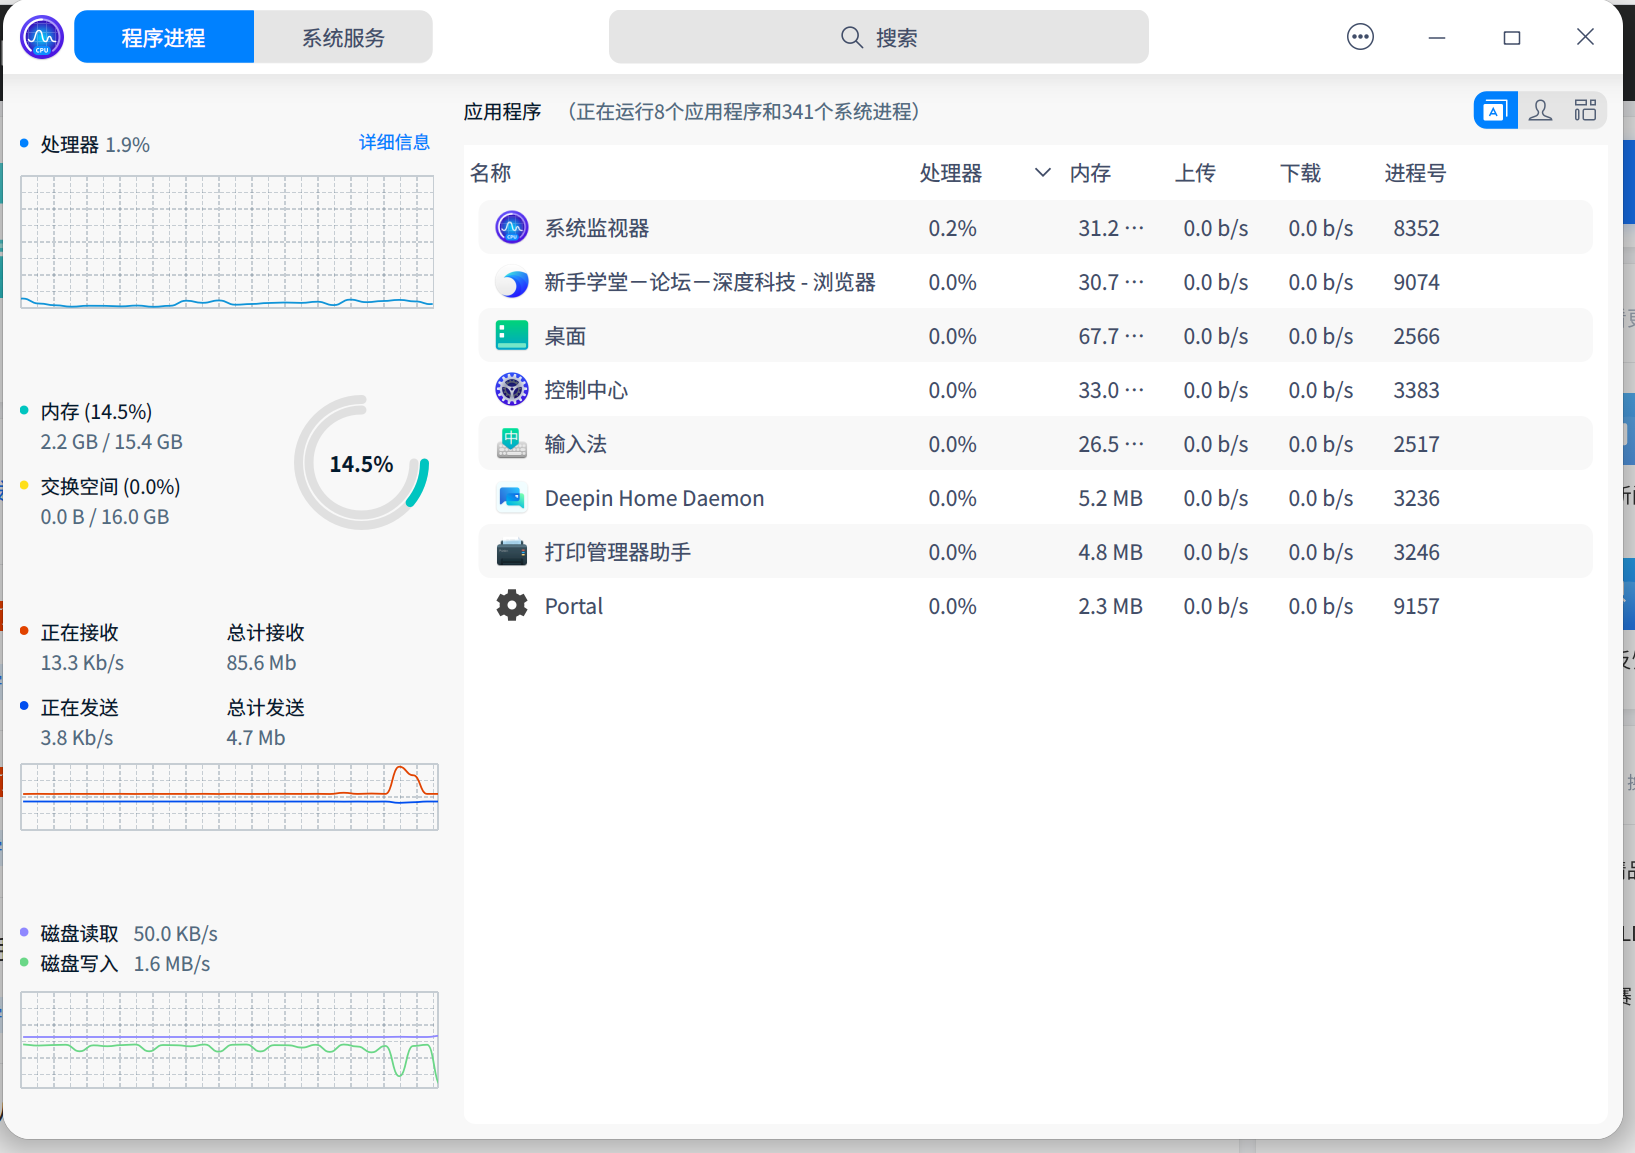Image resolution: width=1635 pixels, height=1153 pixels.
Task: Sort the list by 内存 column header
Action: 1090,172
